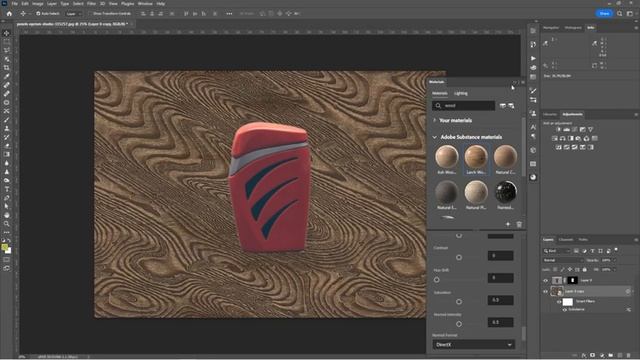Click the Layer 0 mask thumbnail
The image size is (640, 360).
point(573,280)
